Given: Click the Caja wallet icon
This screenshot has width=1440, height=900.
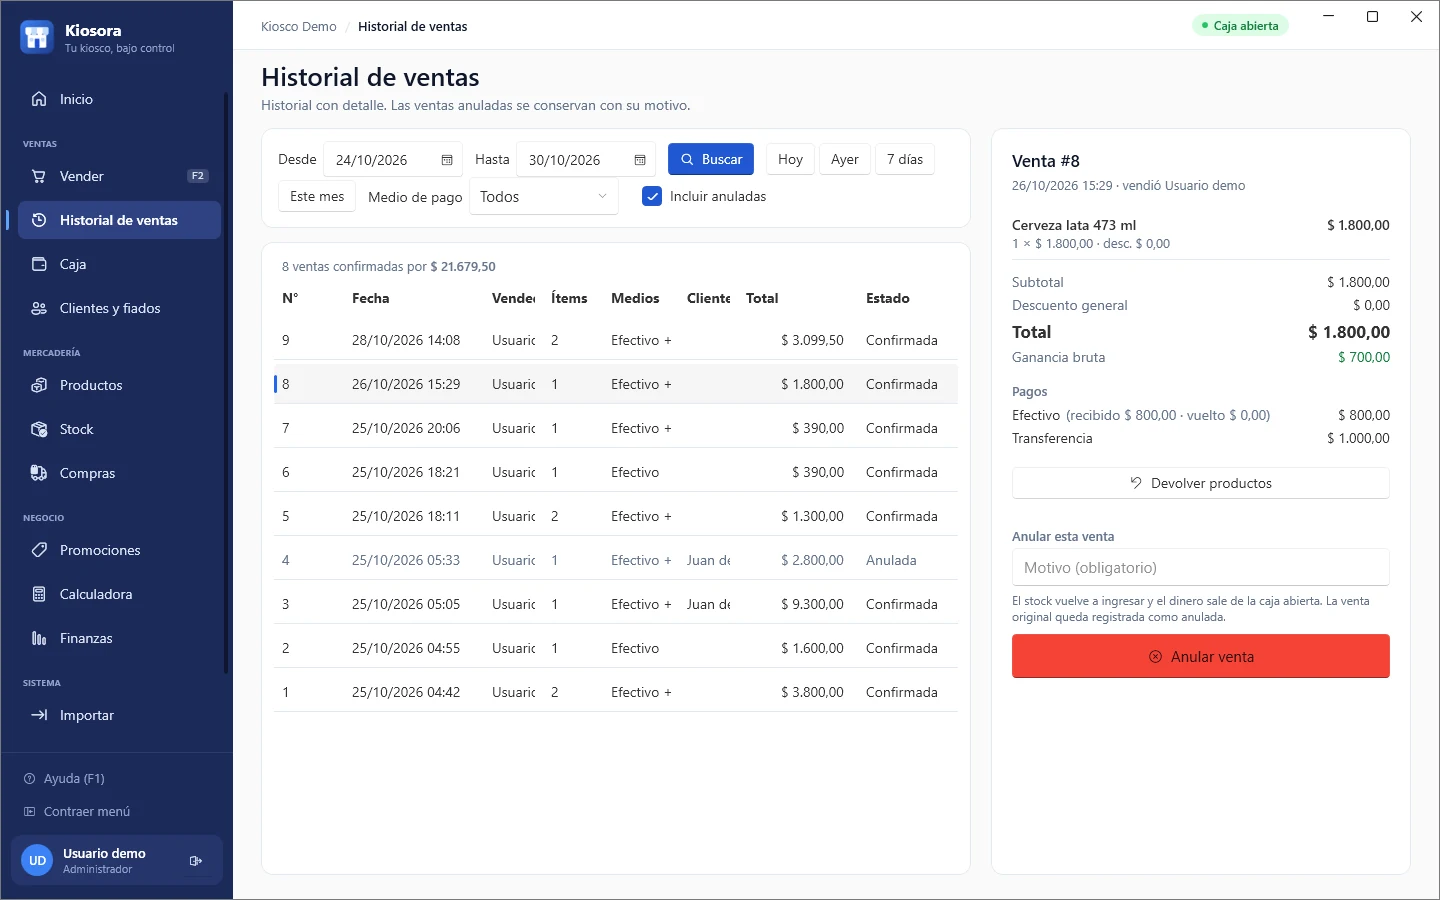Looking at the screenshot, I should click(x=39, y=264).
